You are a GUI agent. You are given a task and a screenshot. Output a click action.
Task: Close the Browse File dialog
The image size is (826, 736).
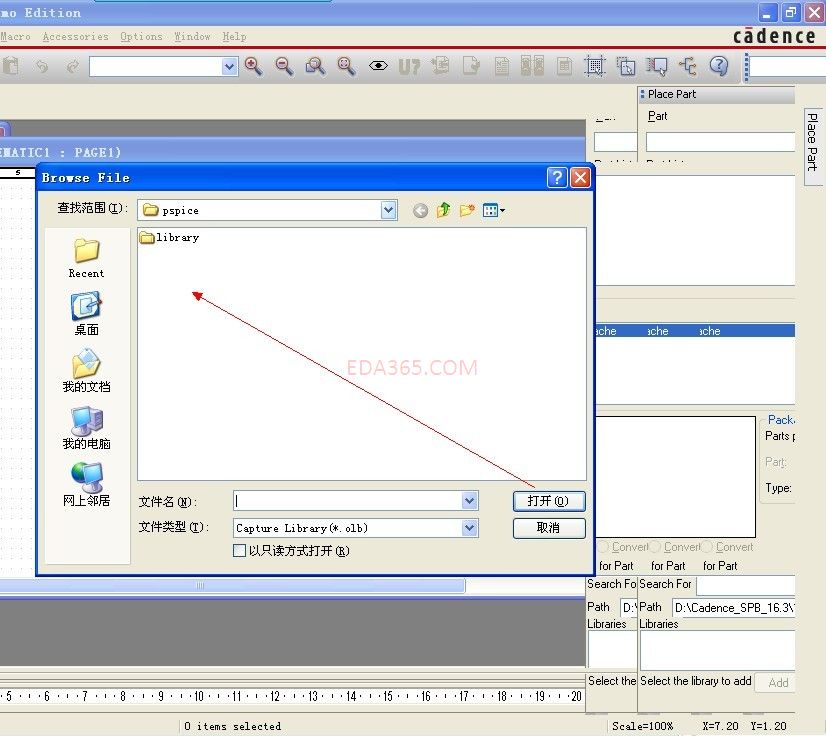[x=581, y=178]
